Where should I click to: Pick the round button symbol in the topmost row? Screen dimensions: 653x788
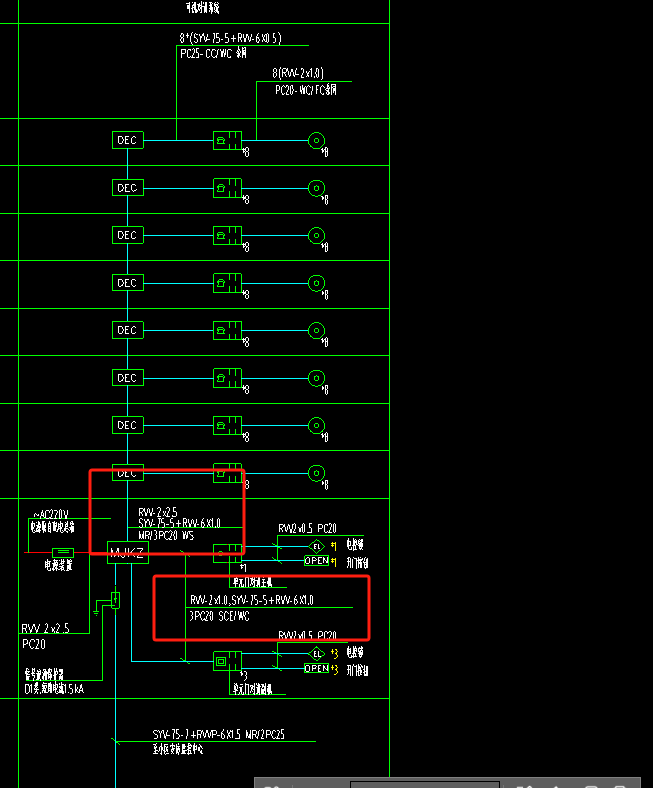coord(316,140)
